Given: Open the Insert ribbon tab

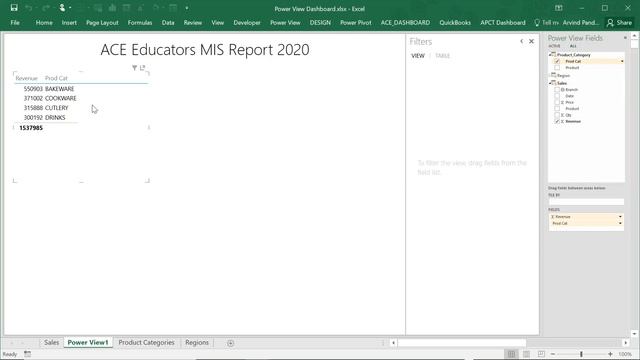Looking at the screenshot, I should (x=69, y=23).
